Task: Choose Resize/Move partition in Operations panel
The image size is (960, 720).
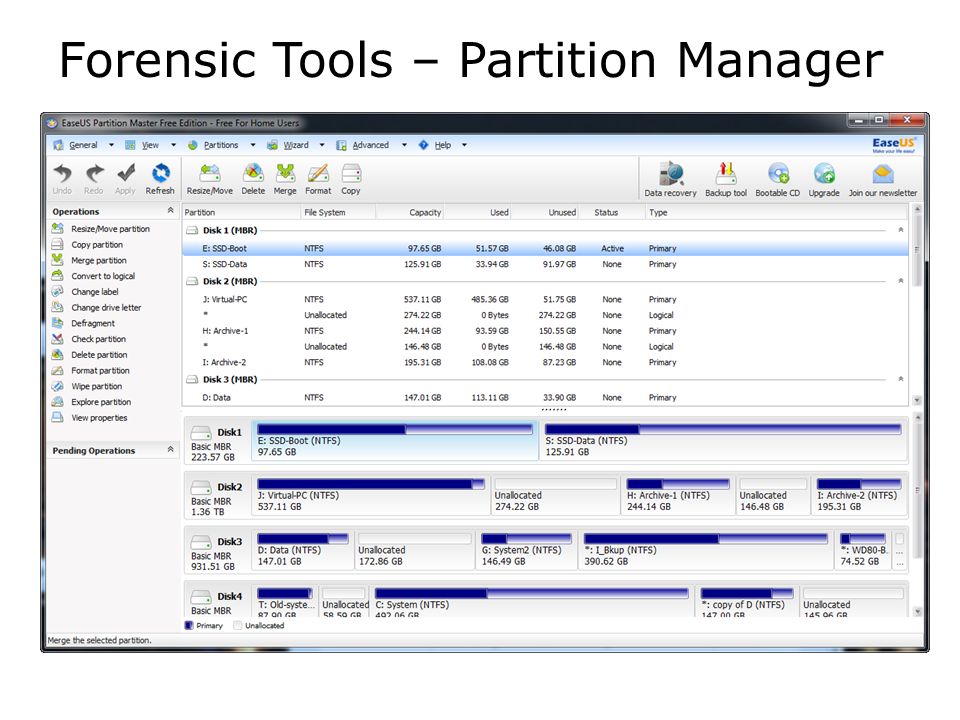Action: click(110, 229)
